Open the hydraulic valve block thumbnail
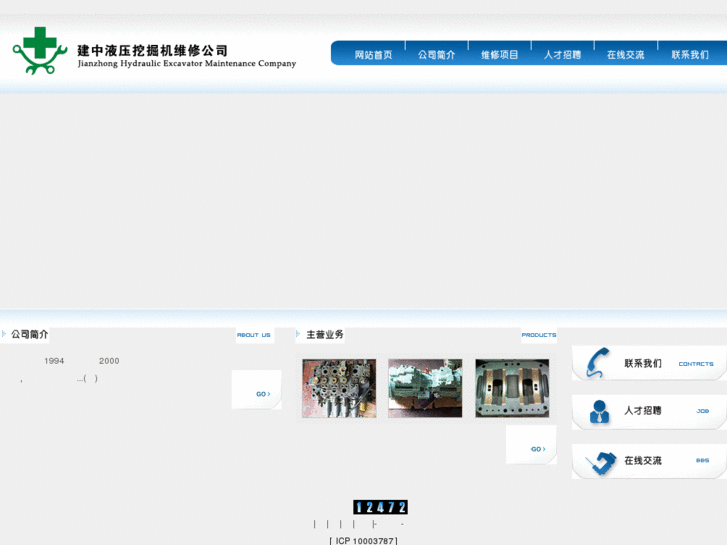 (339, 388)
